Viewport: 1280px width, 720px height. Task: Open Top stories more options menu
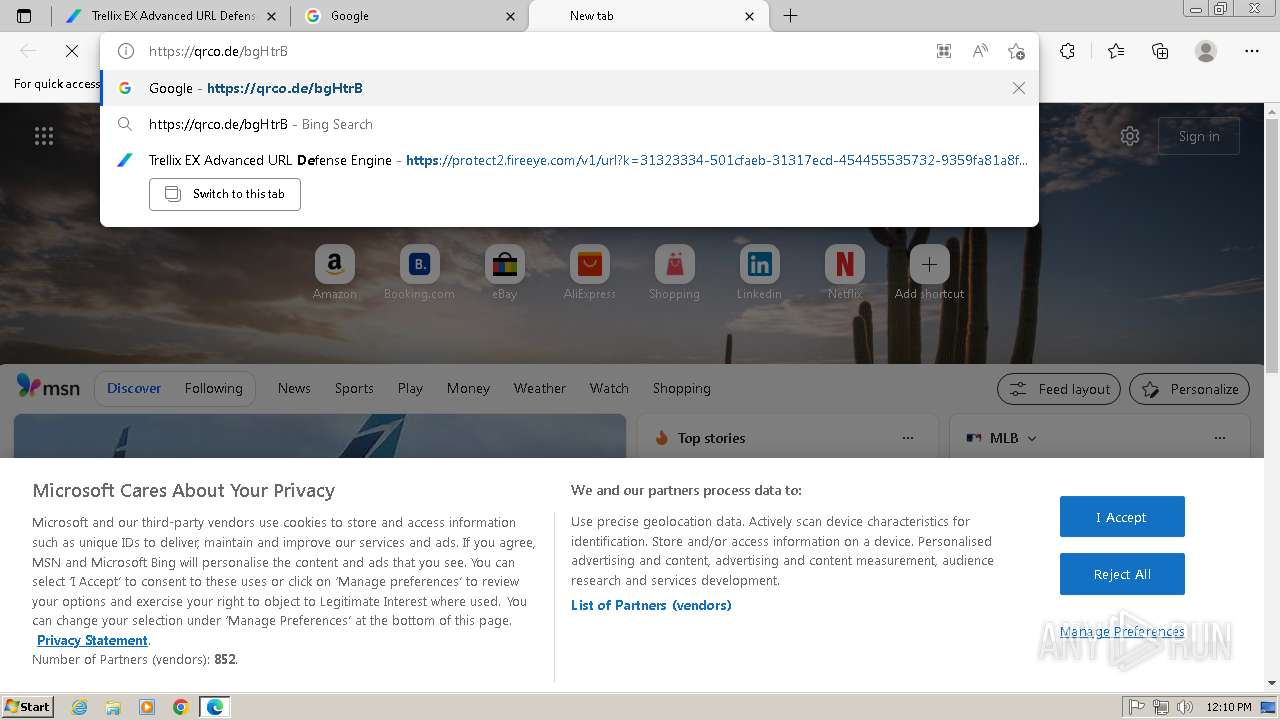pos(908,438)
